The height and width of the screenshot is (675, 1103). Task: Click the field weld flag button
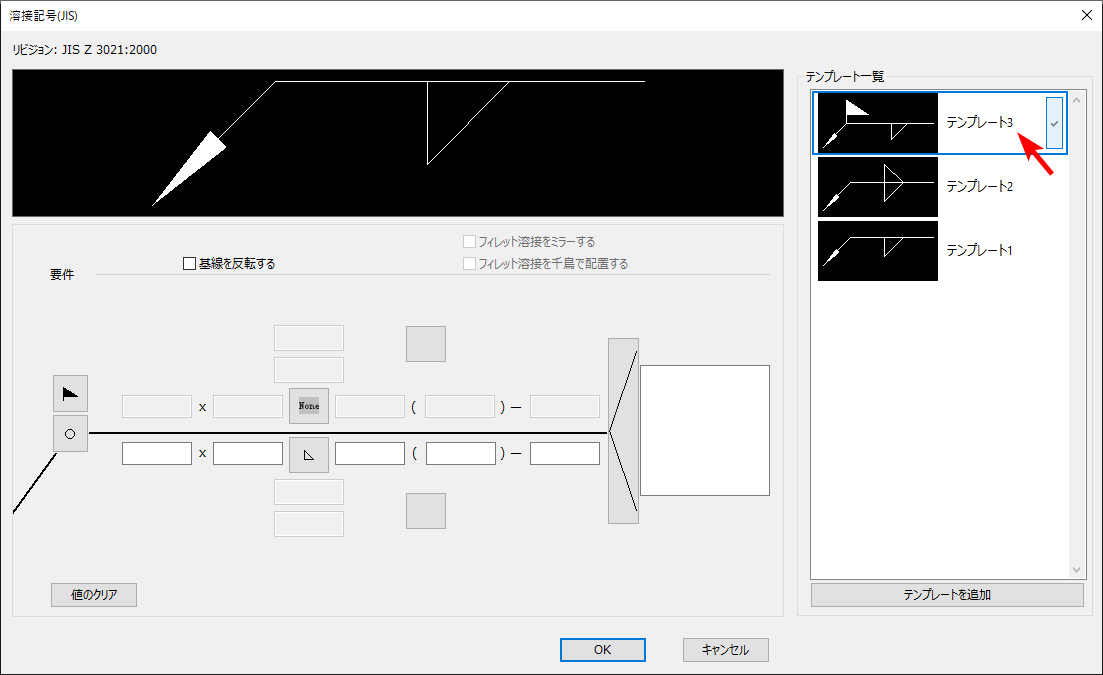pos(70,394)
